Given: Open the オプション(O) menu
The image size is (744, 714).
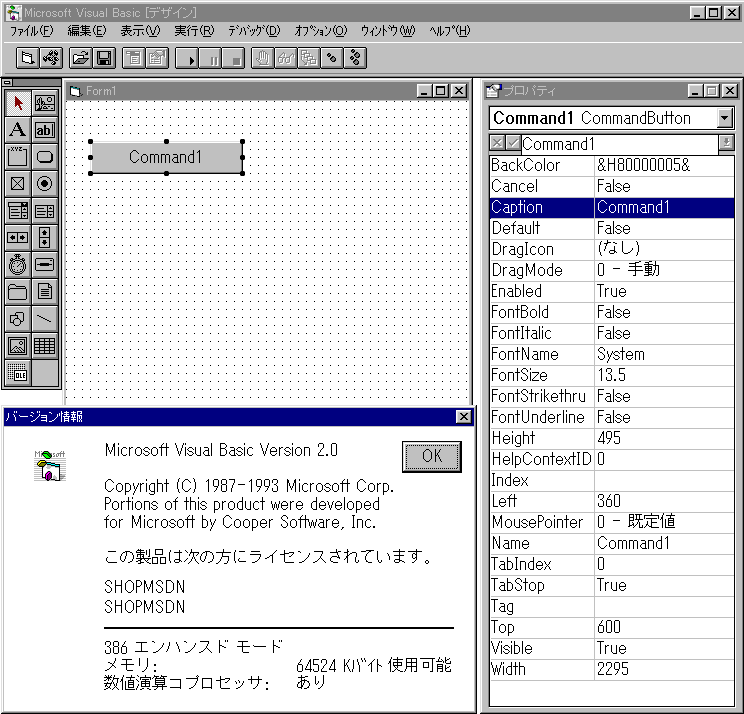Looking at the screenshot, I should click(x=321, y=31).
